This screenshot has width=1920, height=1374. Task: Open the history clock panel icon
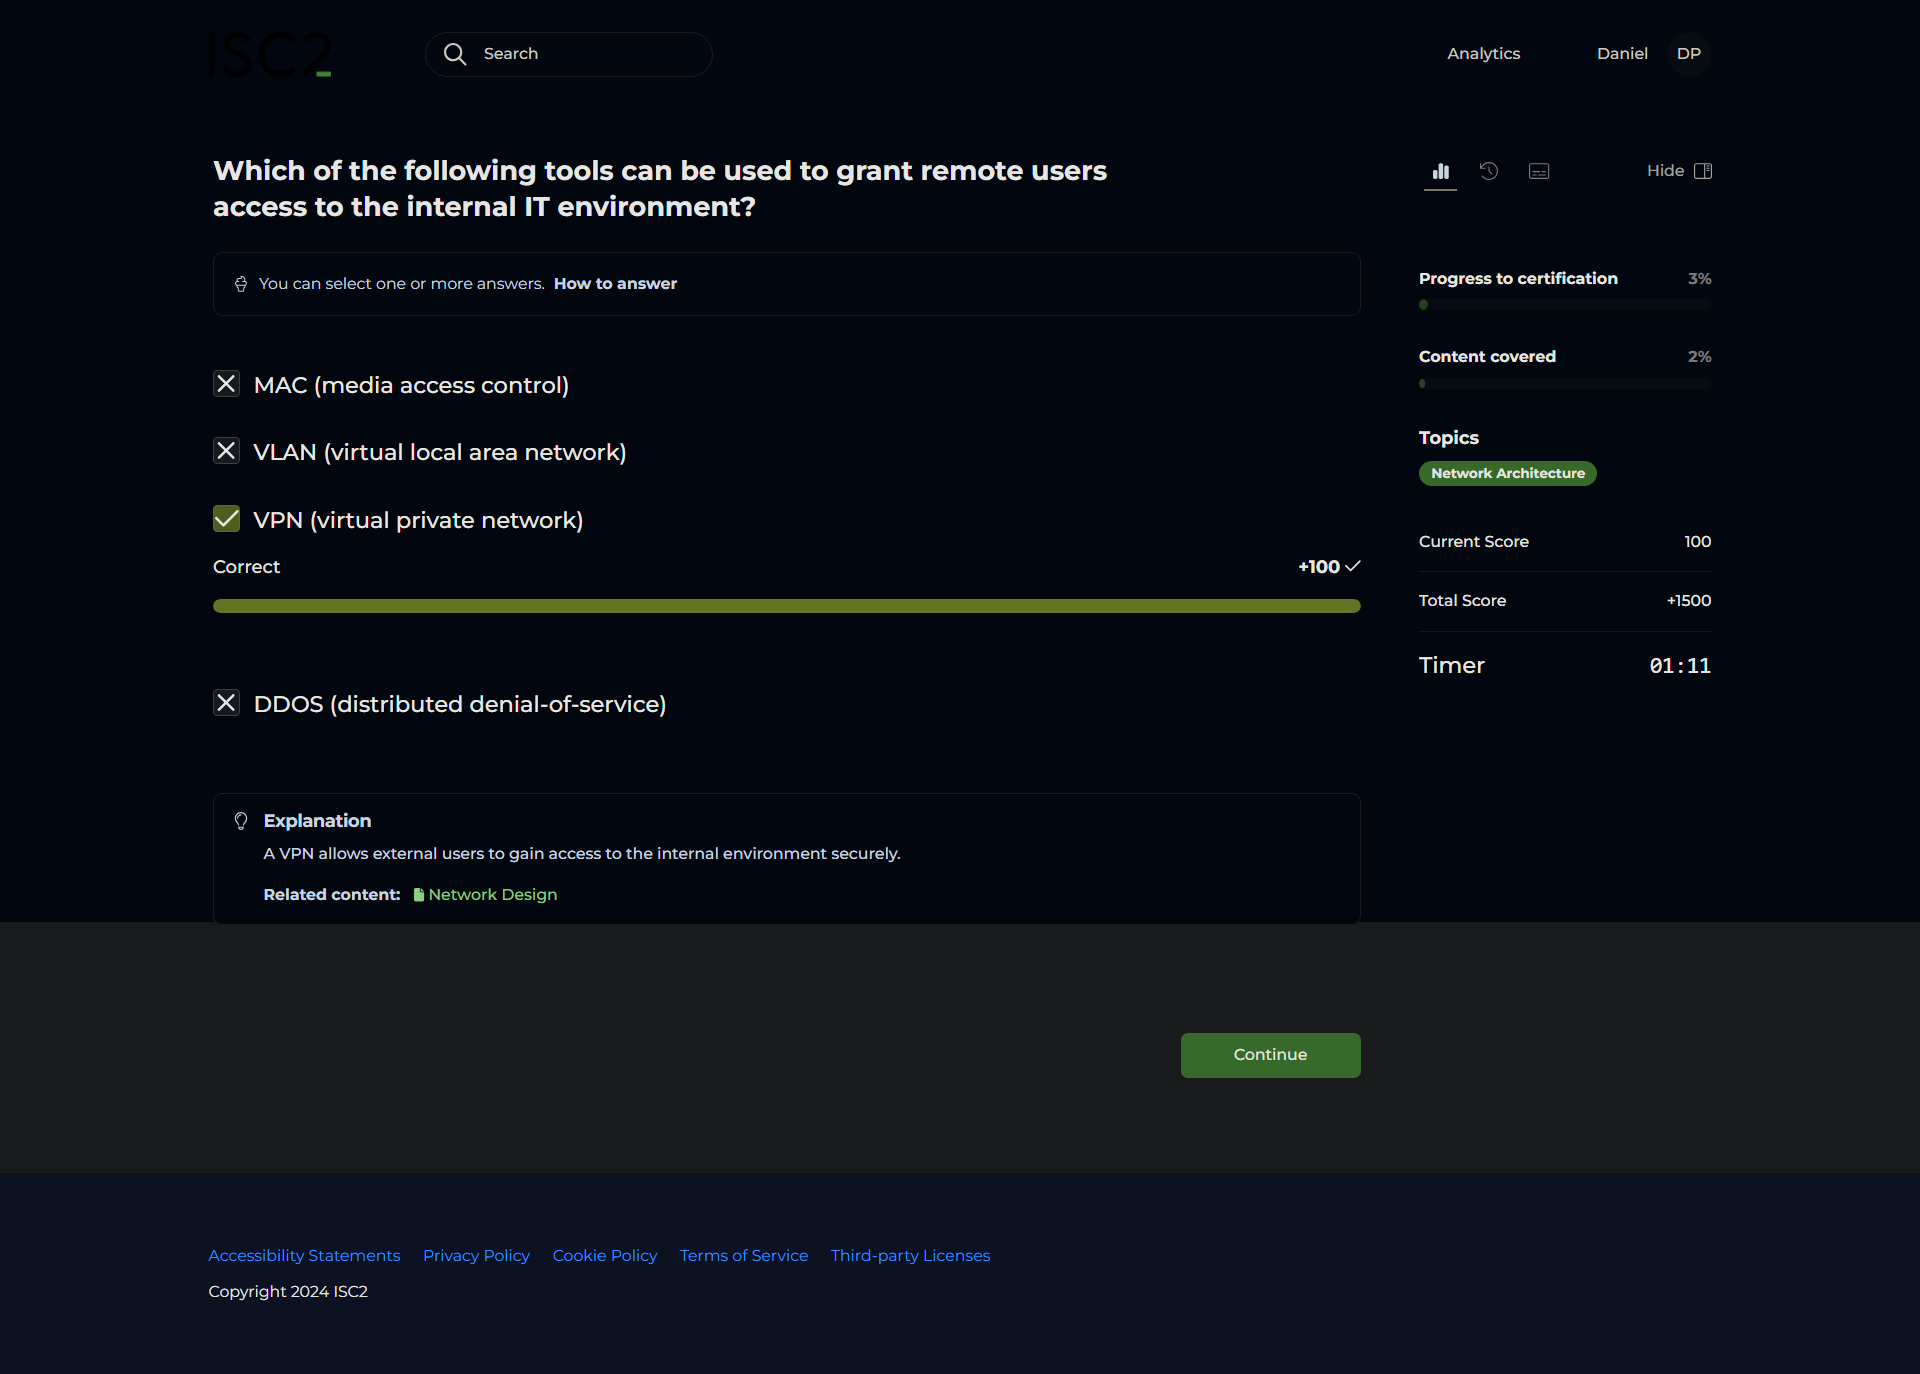1489,171
